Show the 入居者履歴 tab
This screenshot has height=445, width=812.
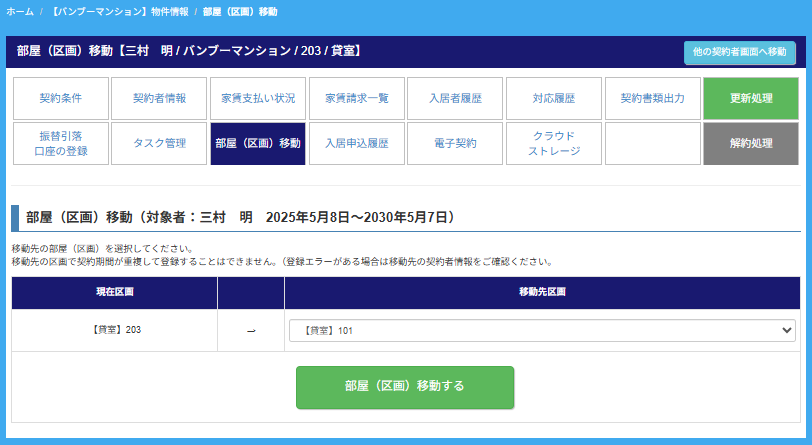(456, 98)
